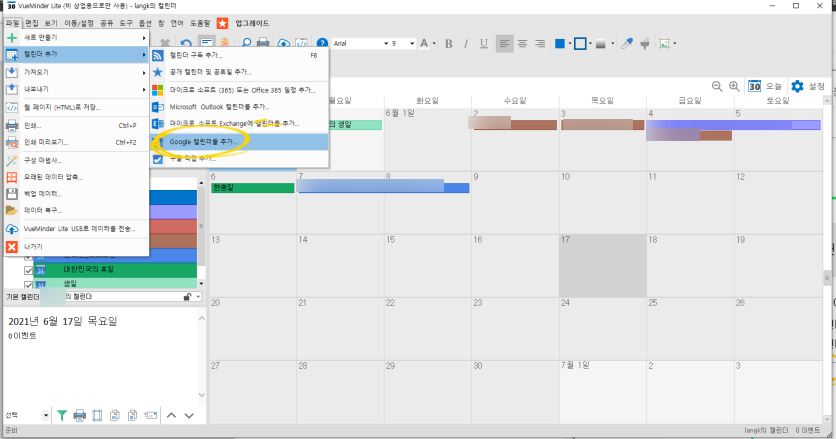Expand the 내보내기 submenu
The width and height of the screenshot is (836, 439).
tap(77, 89)
